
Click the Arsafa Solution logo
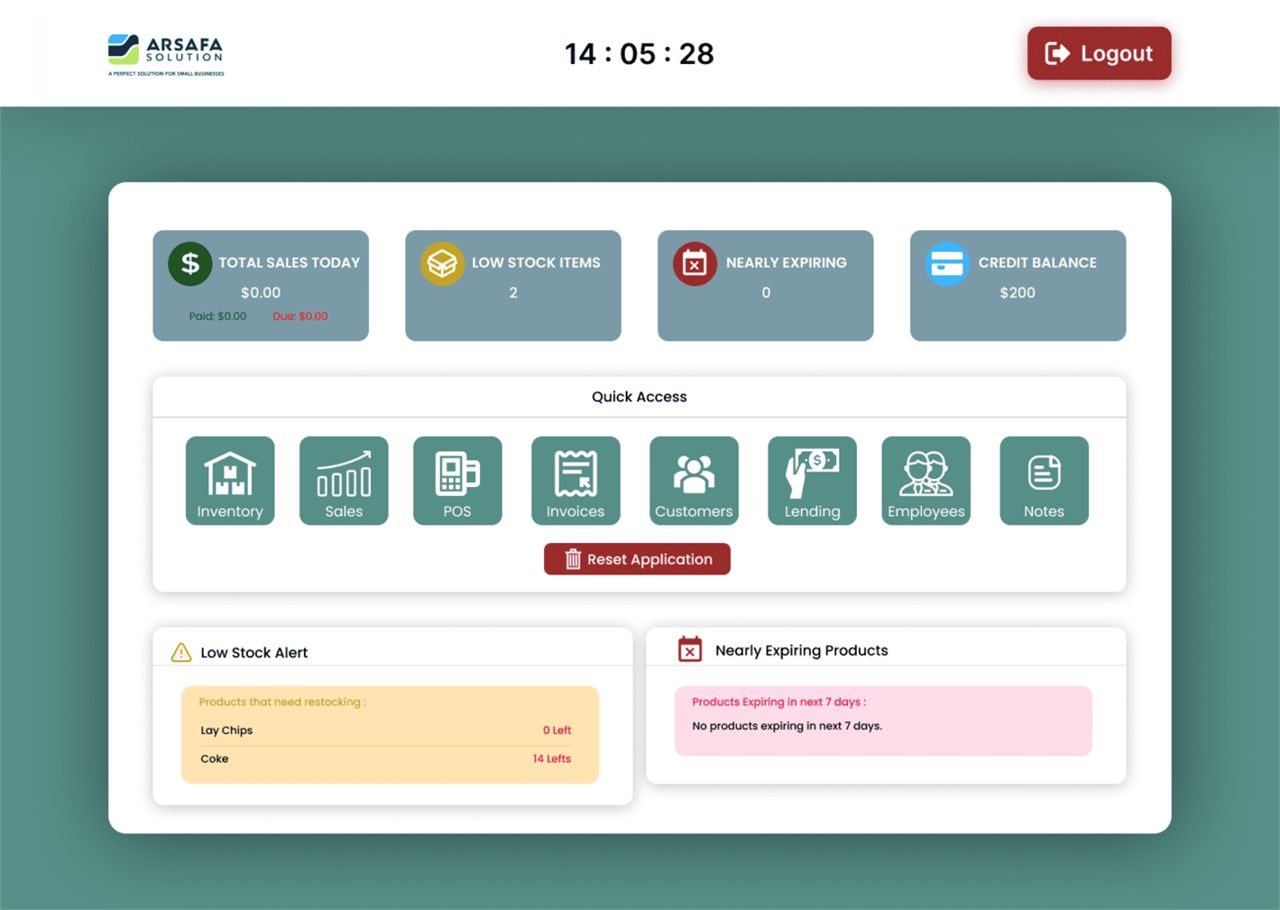pyautogui.click(x=166, y=55)
